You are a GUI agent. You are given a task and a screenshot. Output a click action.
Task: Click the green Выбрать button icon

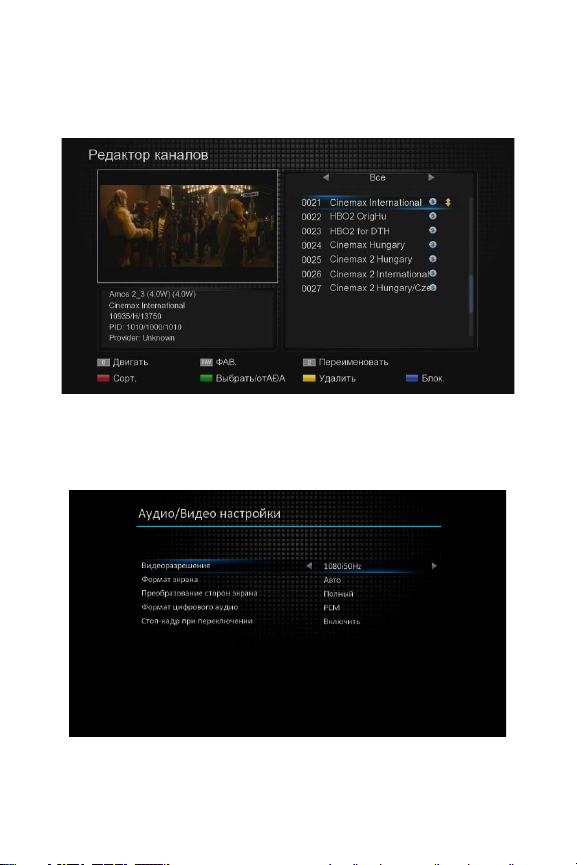pyautogui.click(x=206, y=378)
